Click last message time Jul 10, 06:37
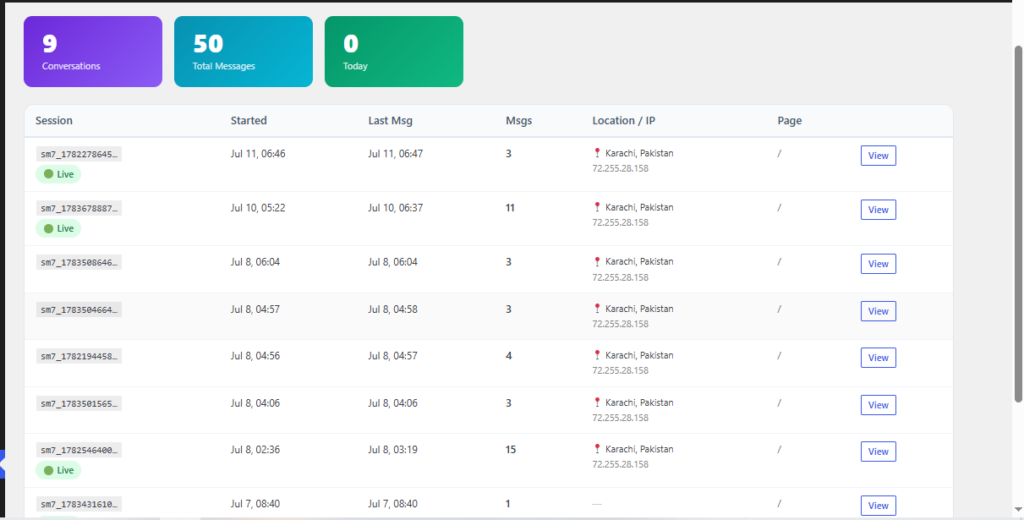The width and height of the screenshot is (1024, 520). click(x=396, y=208)
